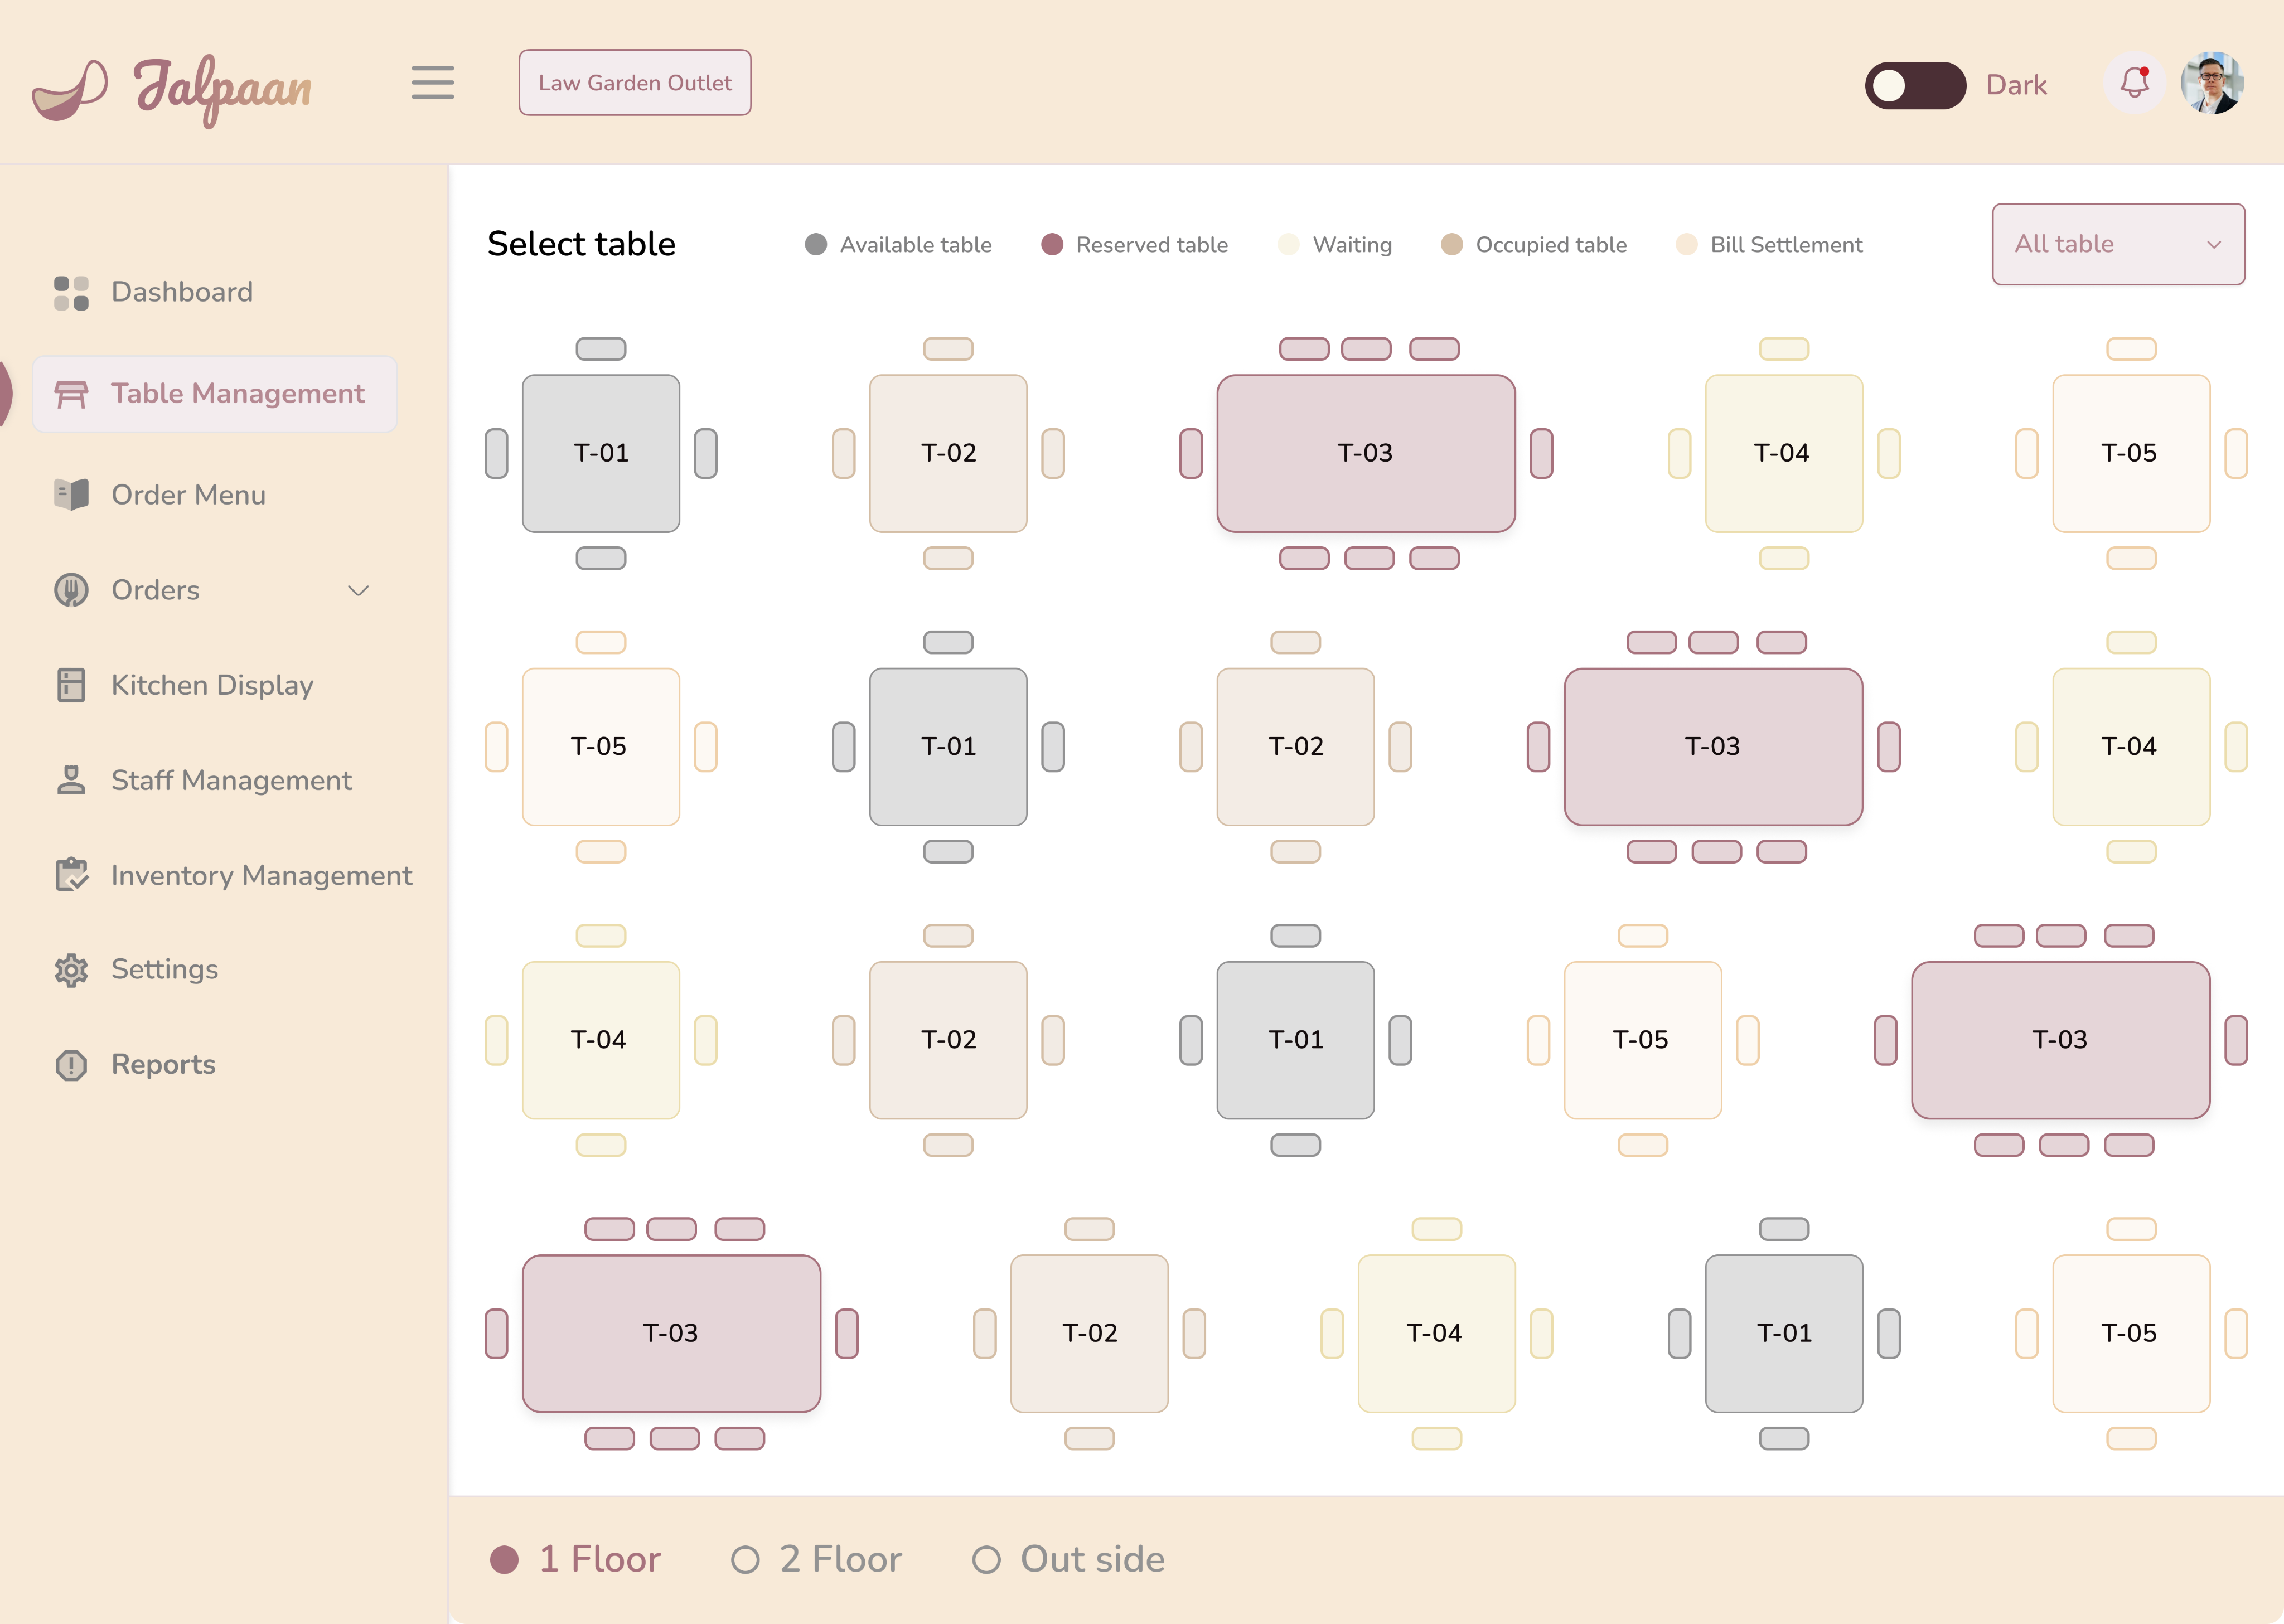Select the Out side radio option
Screen dimensions: 2284x1624
tap(987, 1560)
